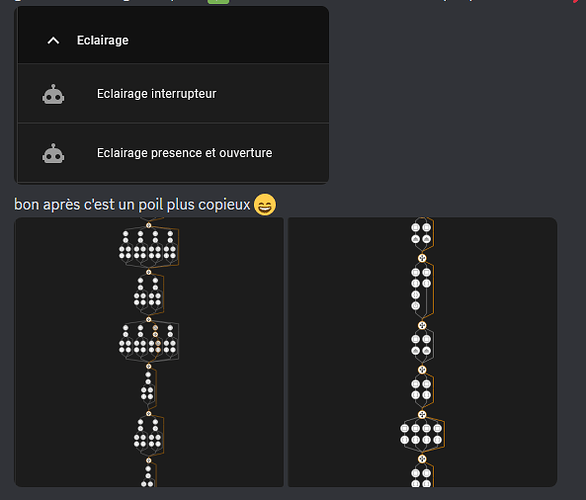
Task: Open the Eclairage interrupteur automation entry
Action: 173,93
